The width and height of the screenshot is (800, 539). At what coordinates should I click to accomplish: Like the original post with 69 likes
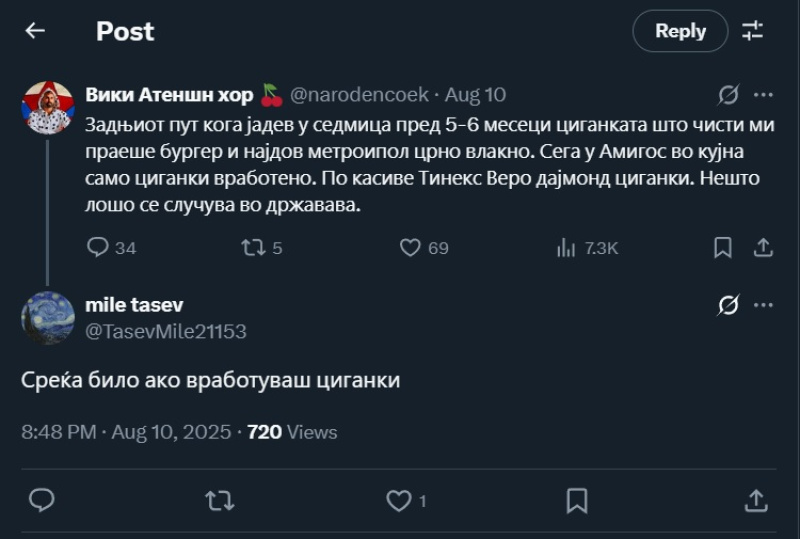click(409, 247)
